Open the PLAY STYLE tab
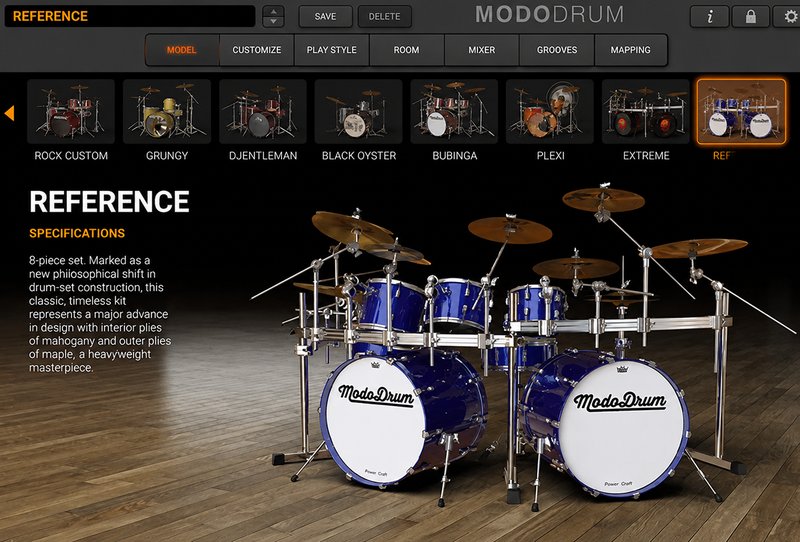The height and width of the screenshot is (542, 800). (332, 50)
